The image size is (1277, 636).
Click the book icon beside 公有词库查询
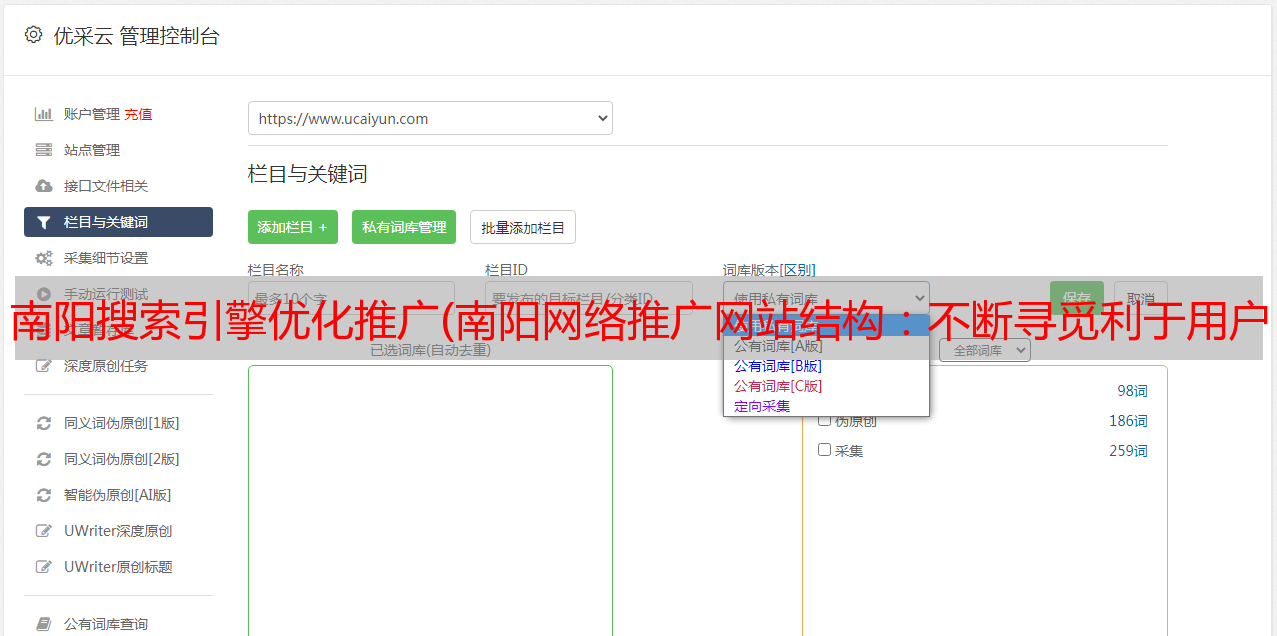coord(43,624)
